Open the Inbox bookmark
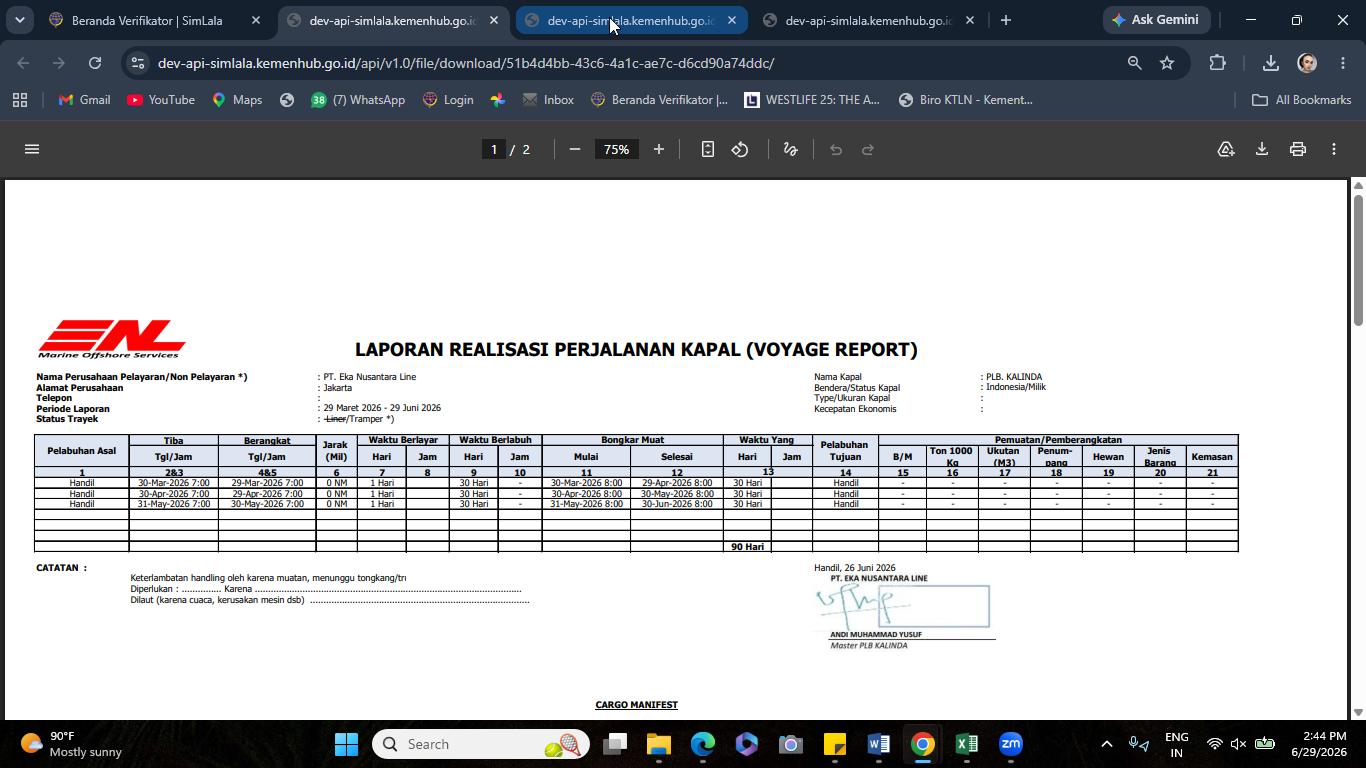 [x=548, y=100]
